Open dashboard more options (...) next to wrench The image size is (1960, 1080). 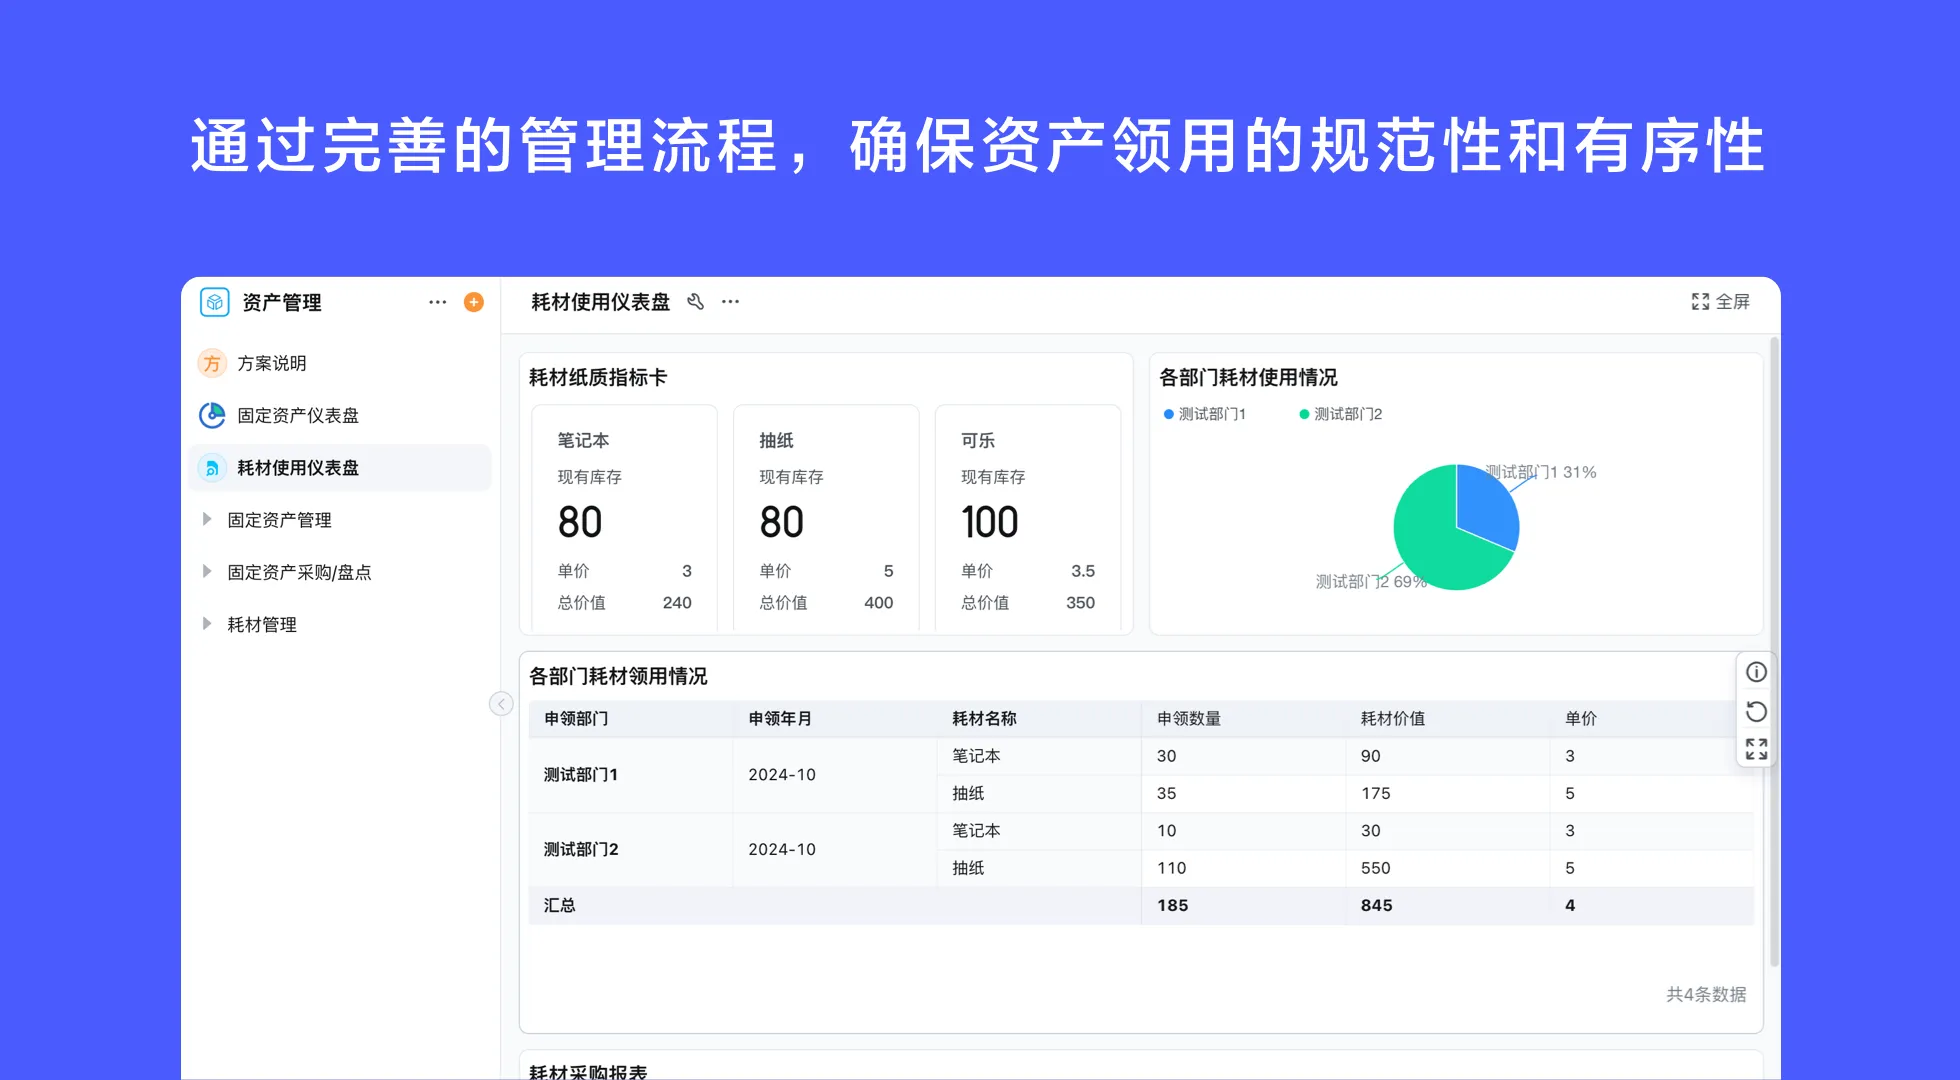coord(730,302)
